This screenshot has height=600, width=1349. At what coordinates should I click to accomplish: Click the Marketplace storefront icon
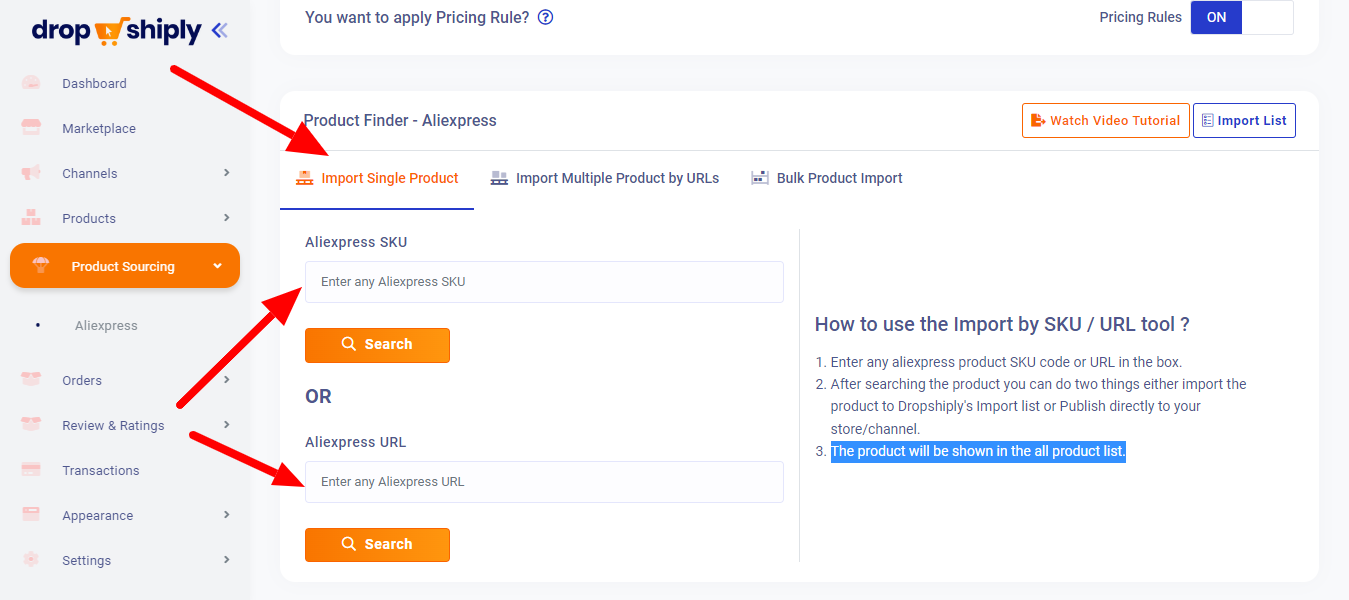pos(31,128)
